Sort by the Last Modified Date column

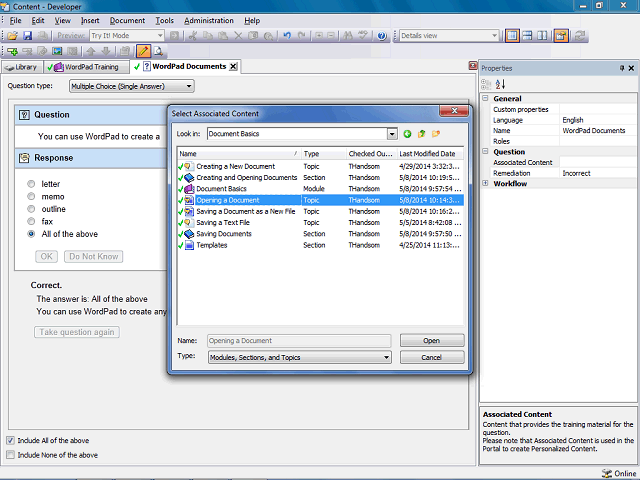click(430, 154)
